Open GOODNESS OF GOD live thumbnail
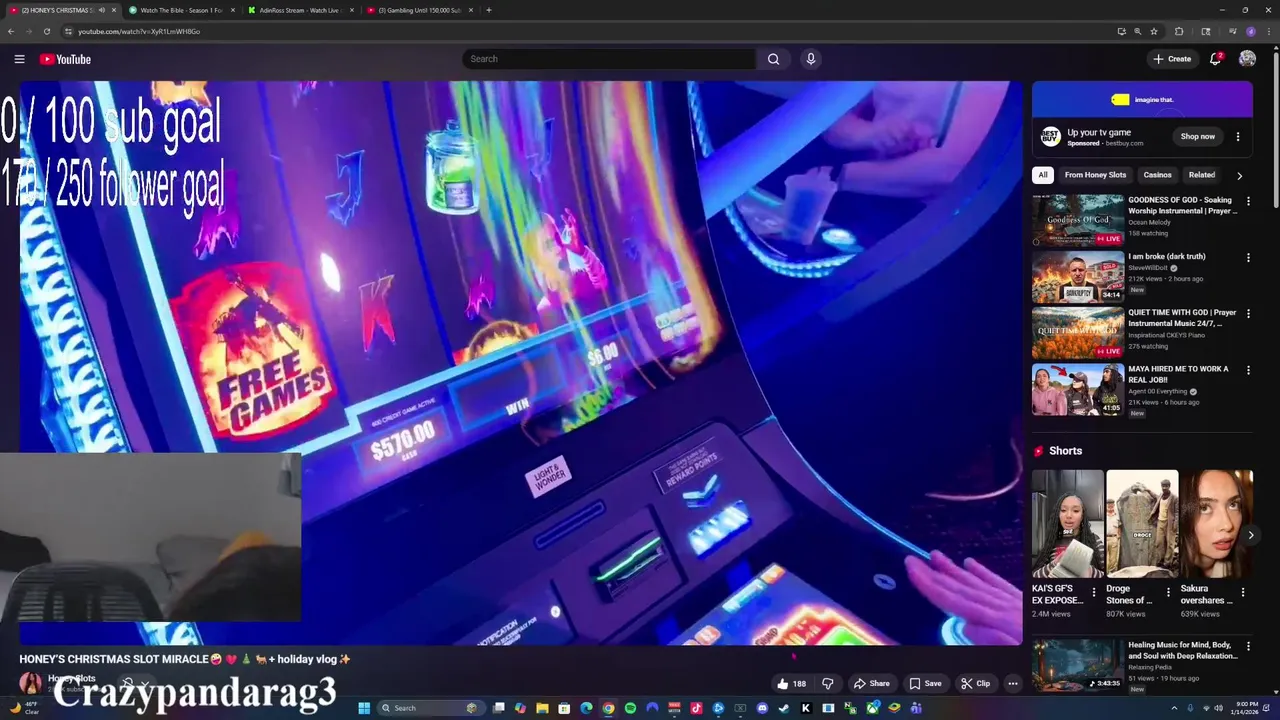 (1078, 221)
